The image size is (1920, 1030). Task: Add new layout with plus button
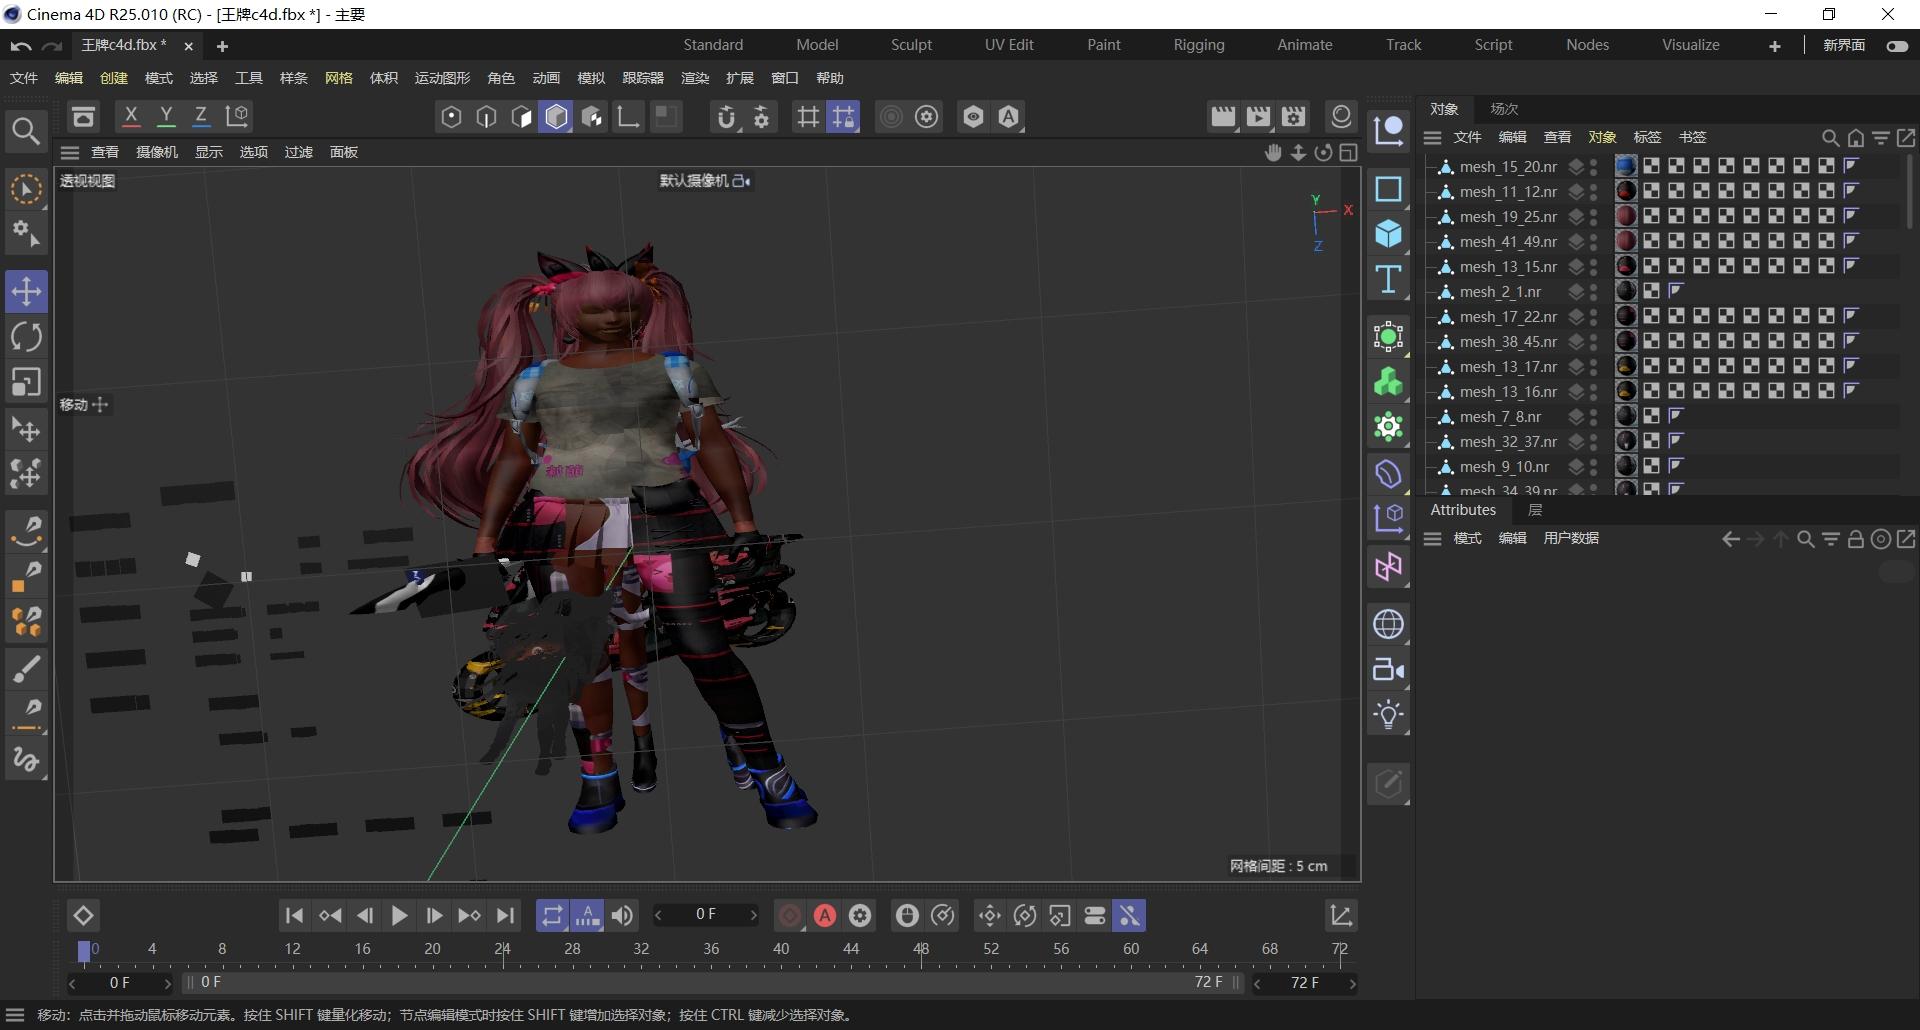[x=1775, y=46]
